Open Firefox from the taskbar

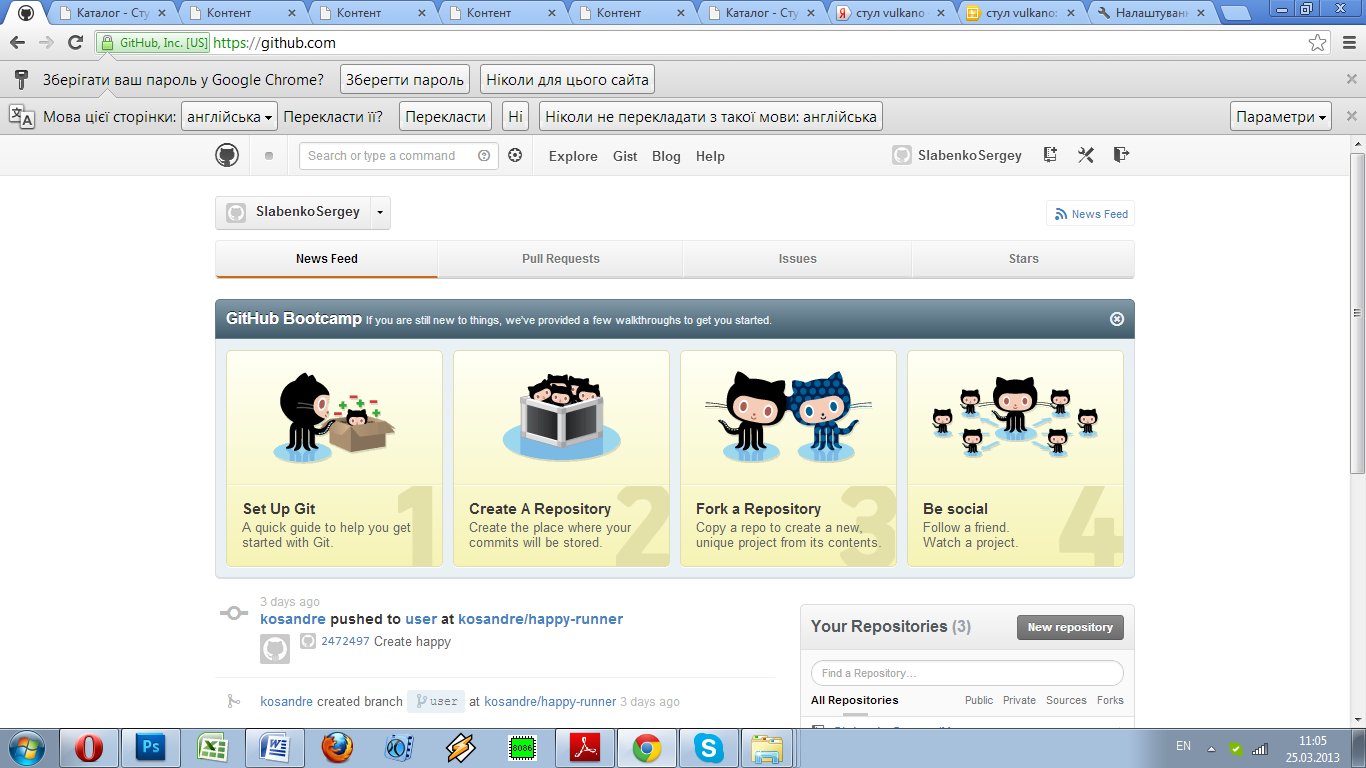pos(337,747)
